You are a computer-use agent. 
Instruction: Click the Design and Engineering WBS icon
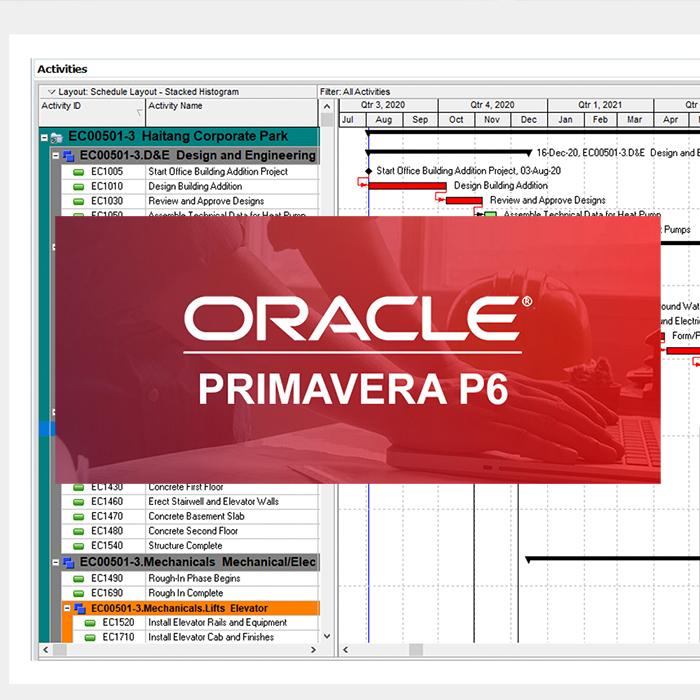point(69,156)
